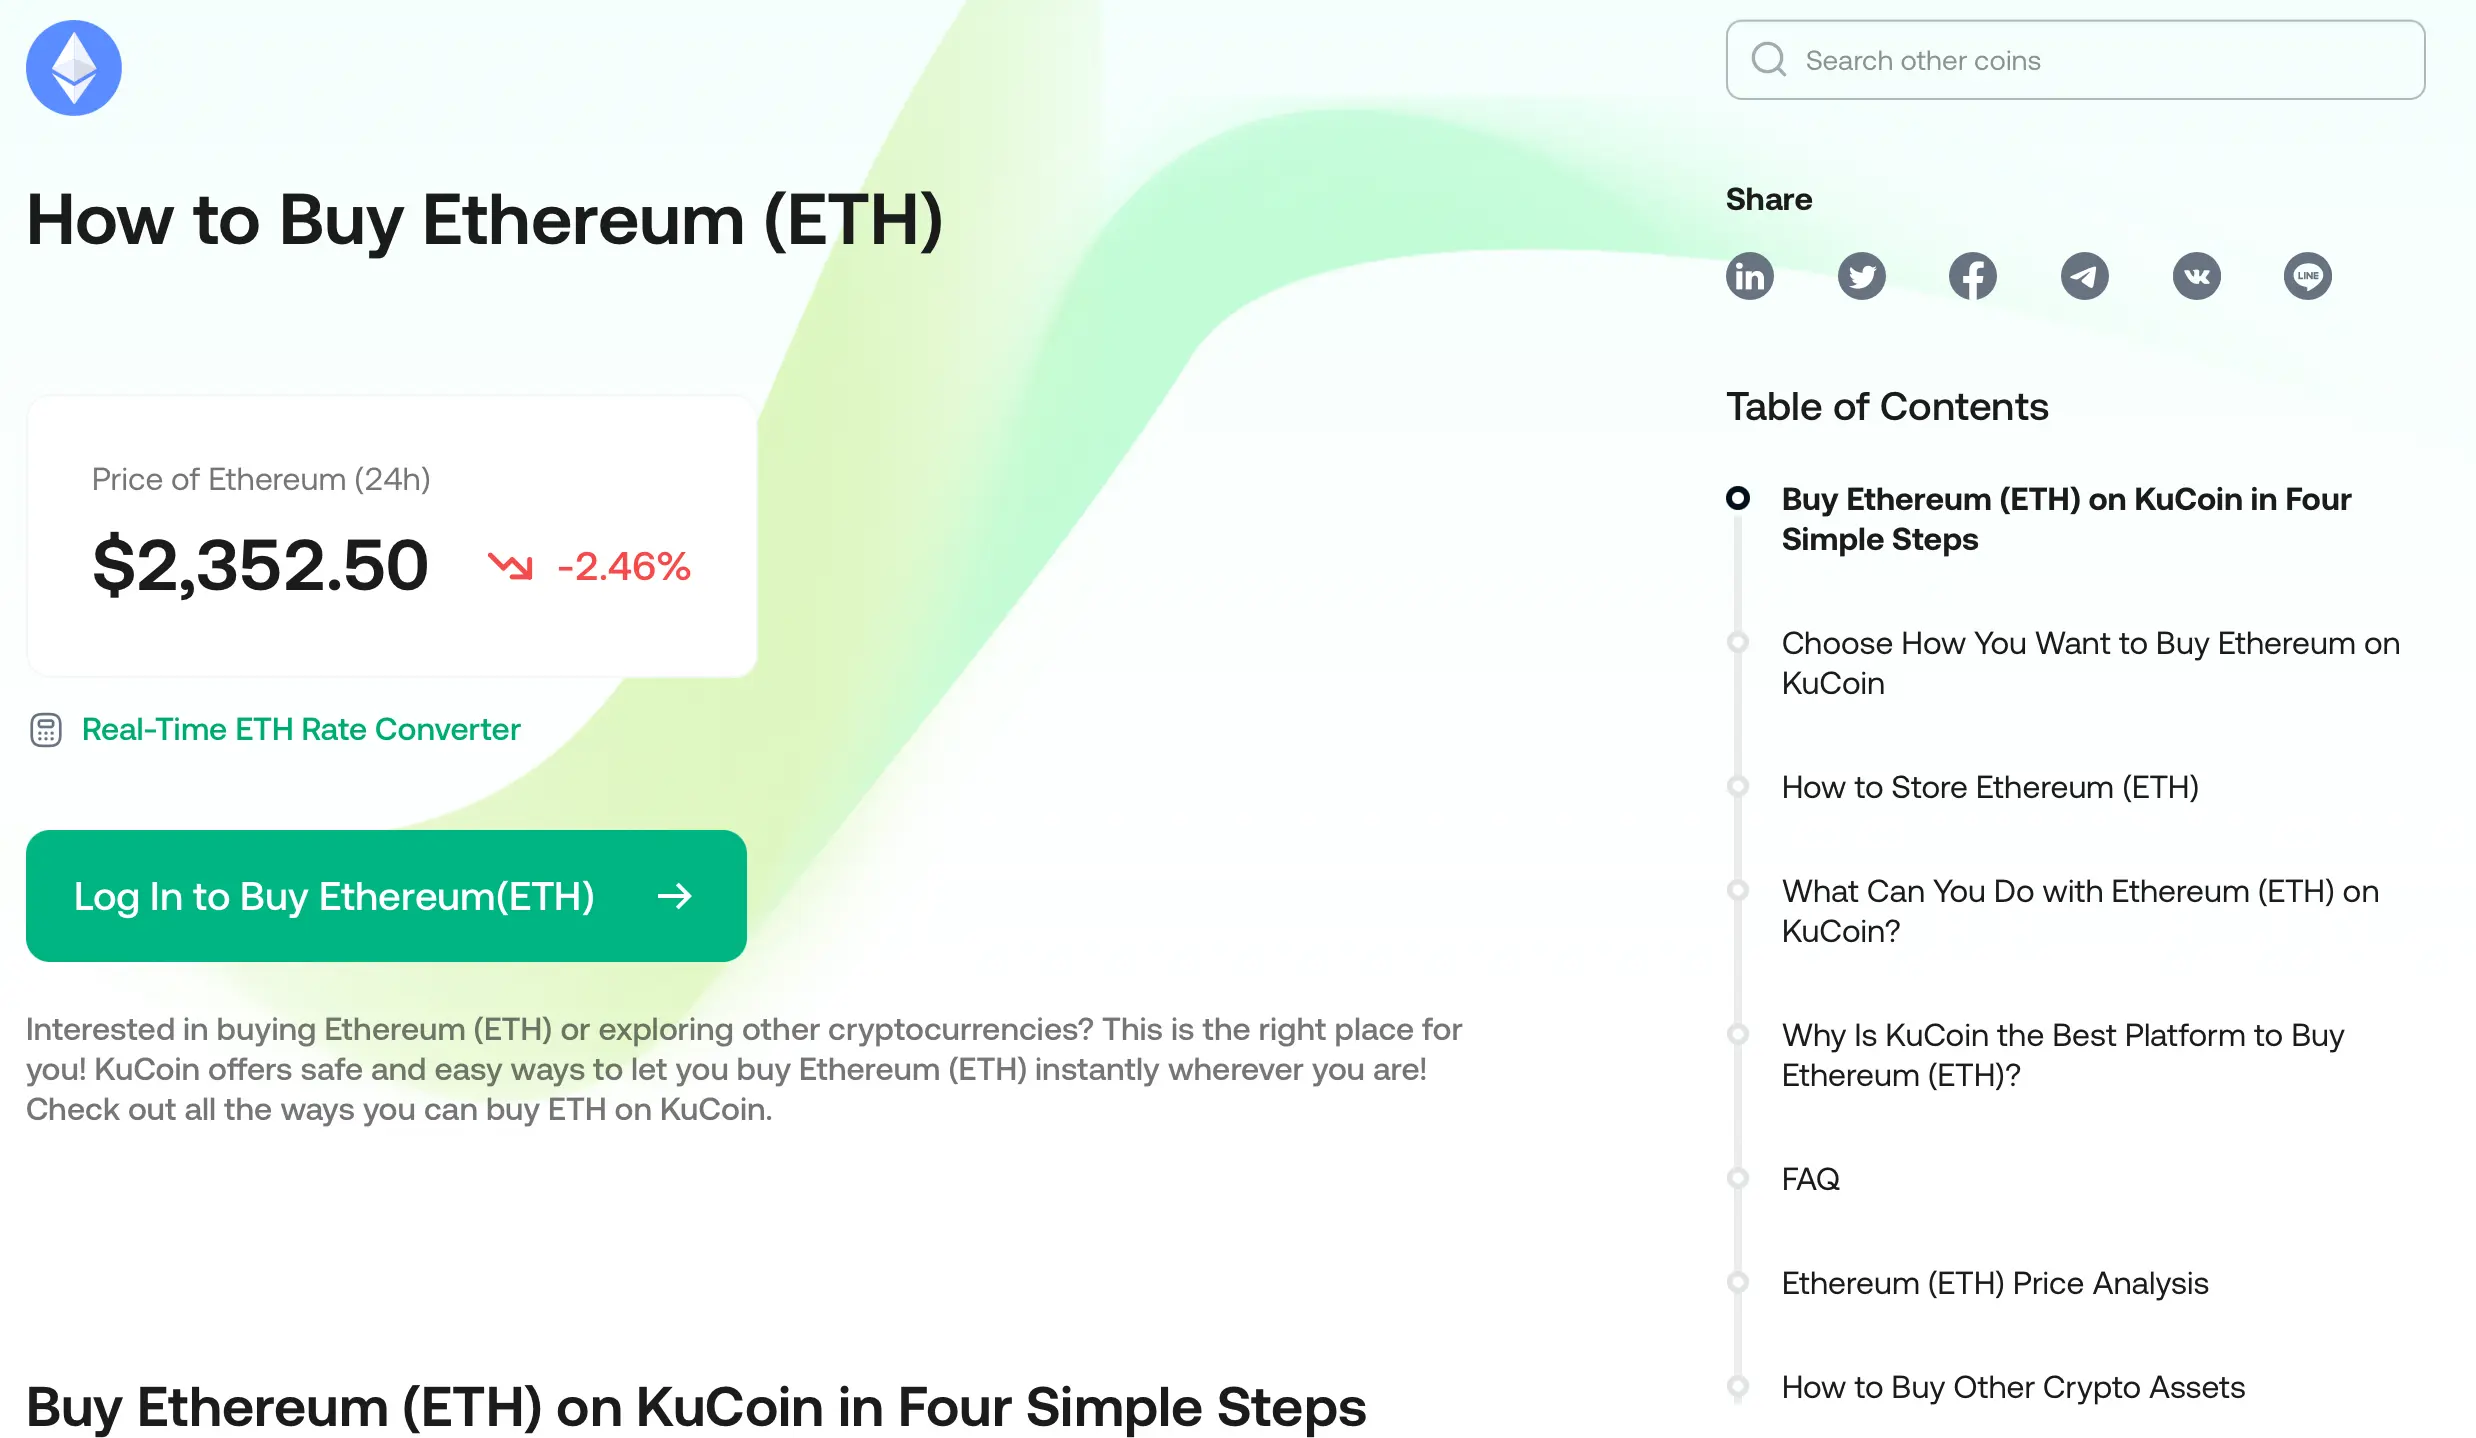The image size is (2476, 1438).
Task: Share the article on LinkedIn
Action: click(1750, 276)
